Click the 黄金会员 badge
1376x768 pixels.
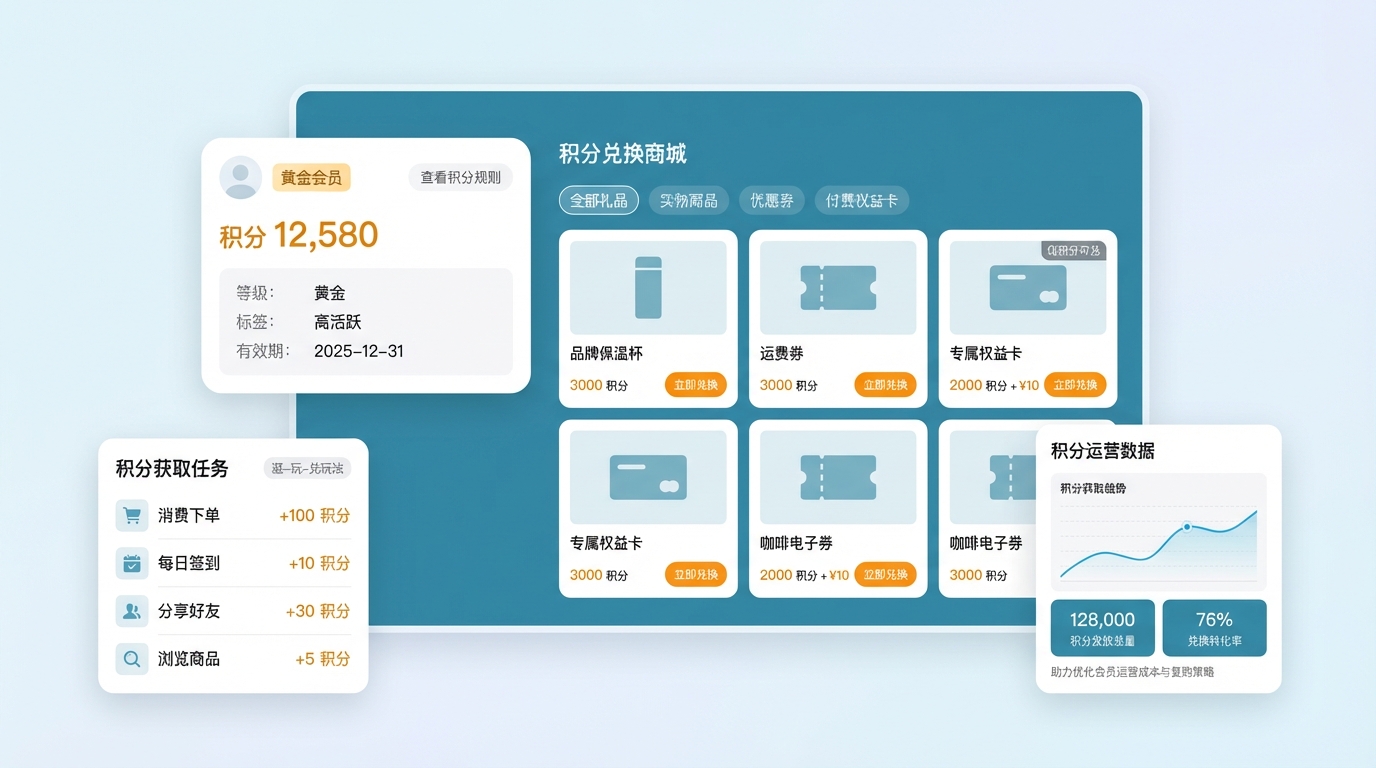(311, 178)
